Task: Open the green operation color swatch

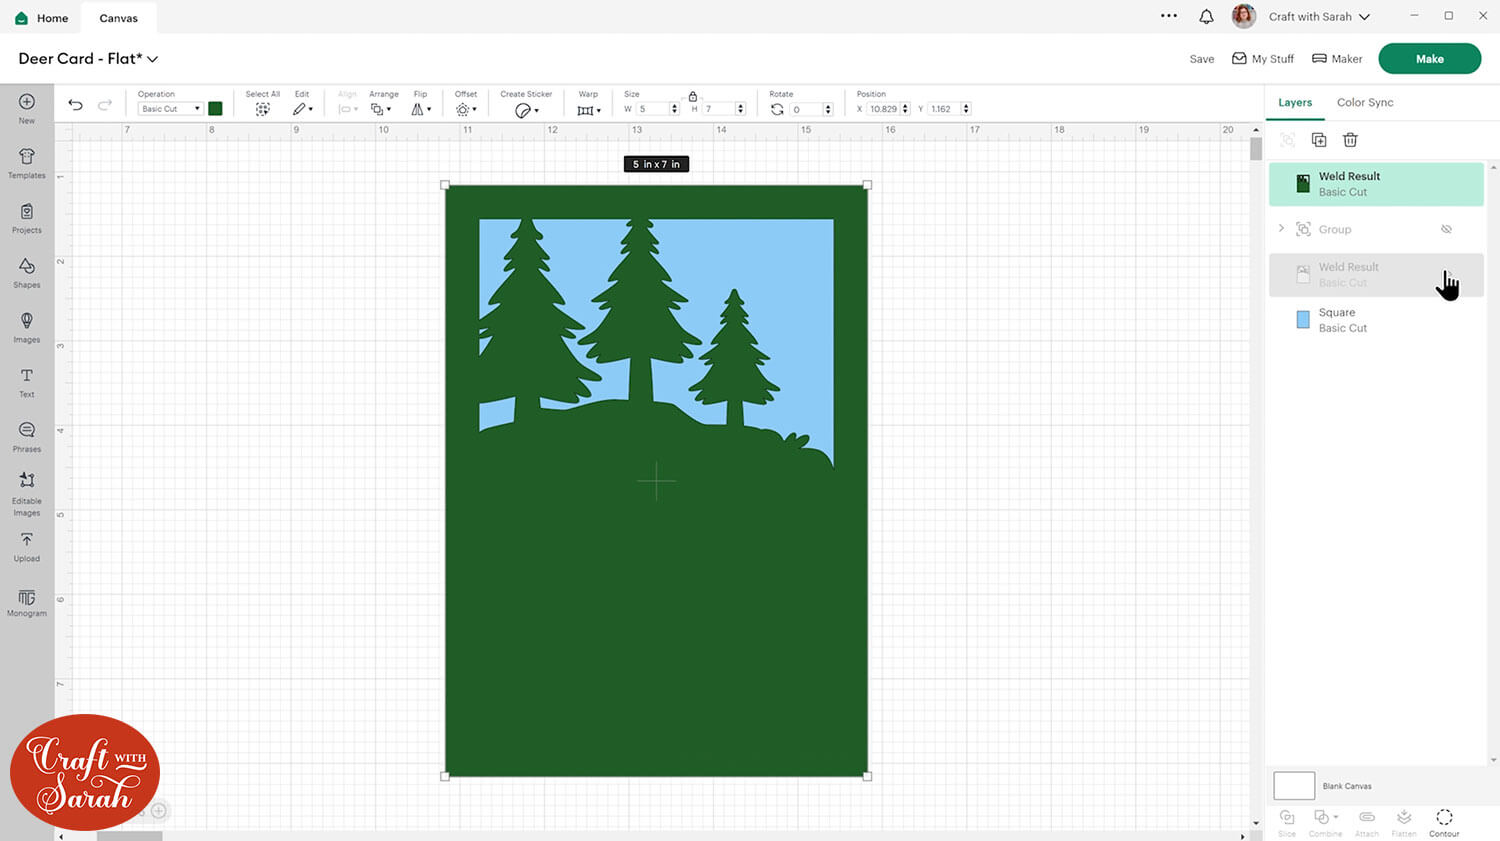Action: [215, 108]
